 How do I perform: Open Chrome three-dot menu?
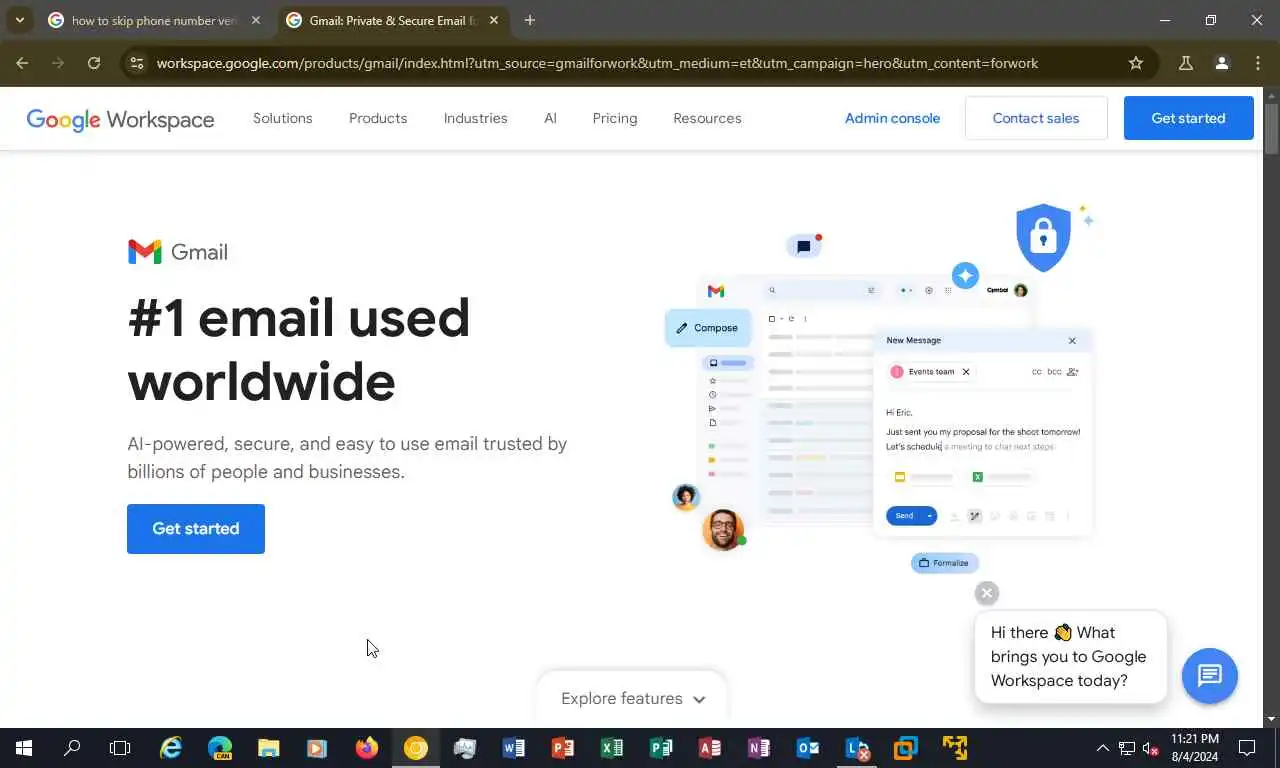coord(1258,63)
